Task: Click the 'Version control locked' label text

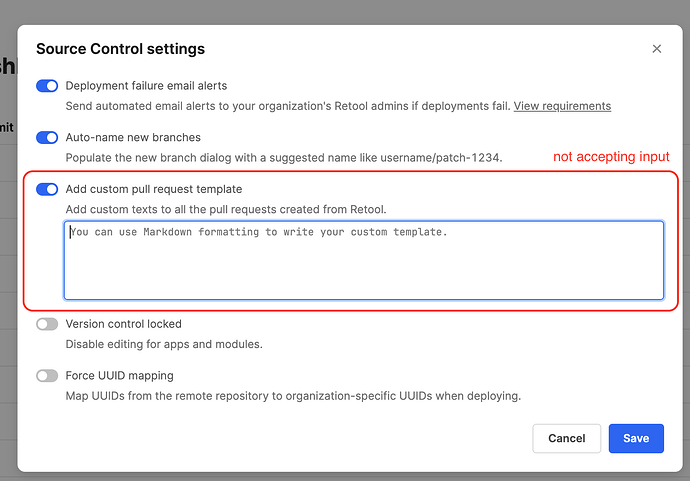Action: coord(124,324)
